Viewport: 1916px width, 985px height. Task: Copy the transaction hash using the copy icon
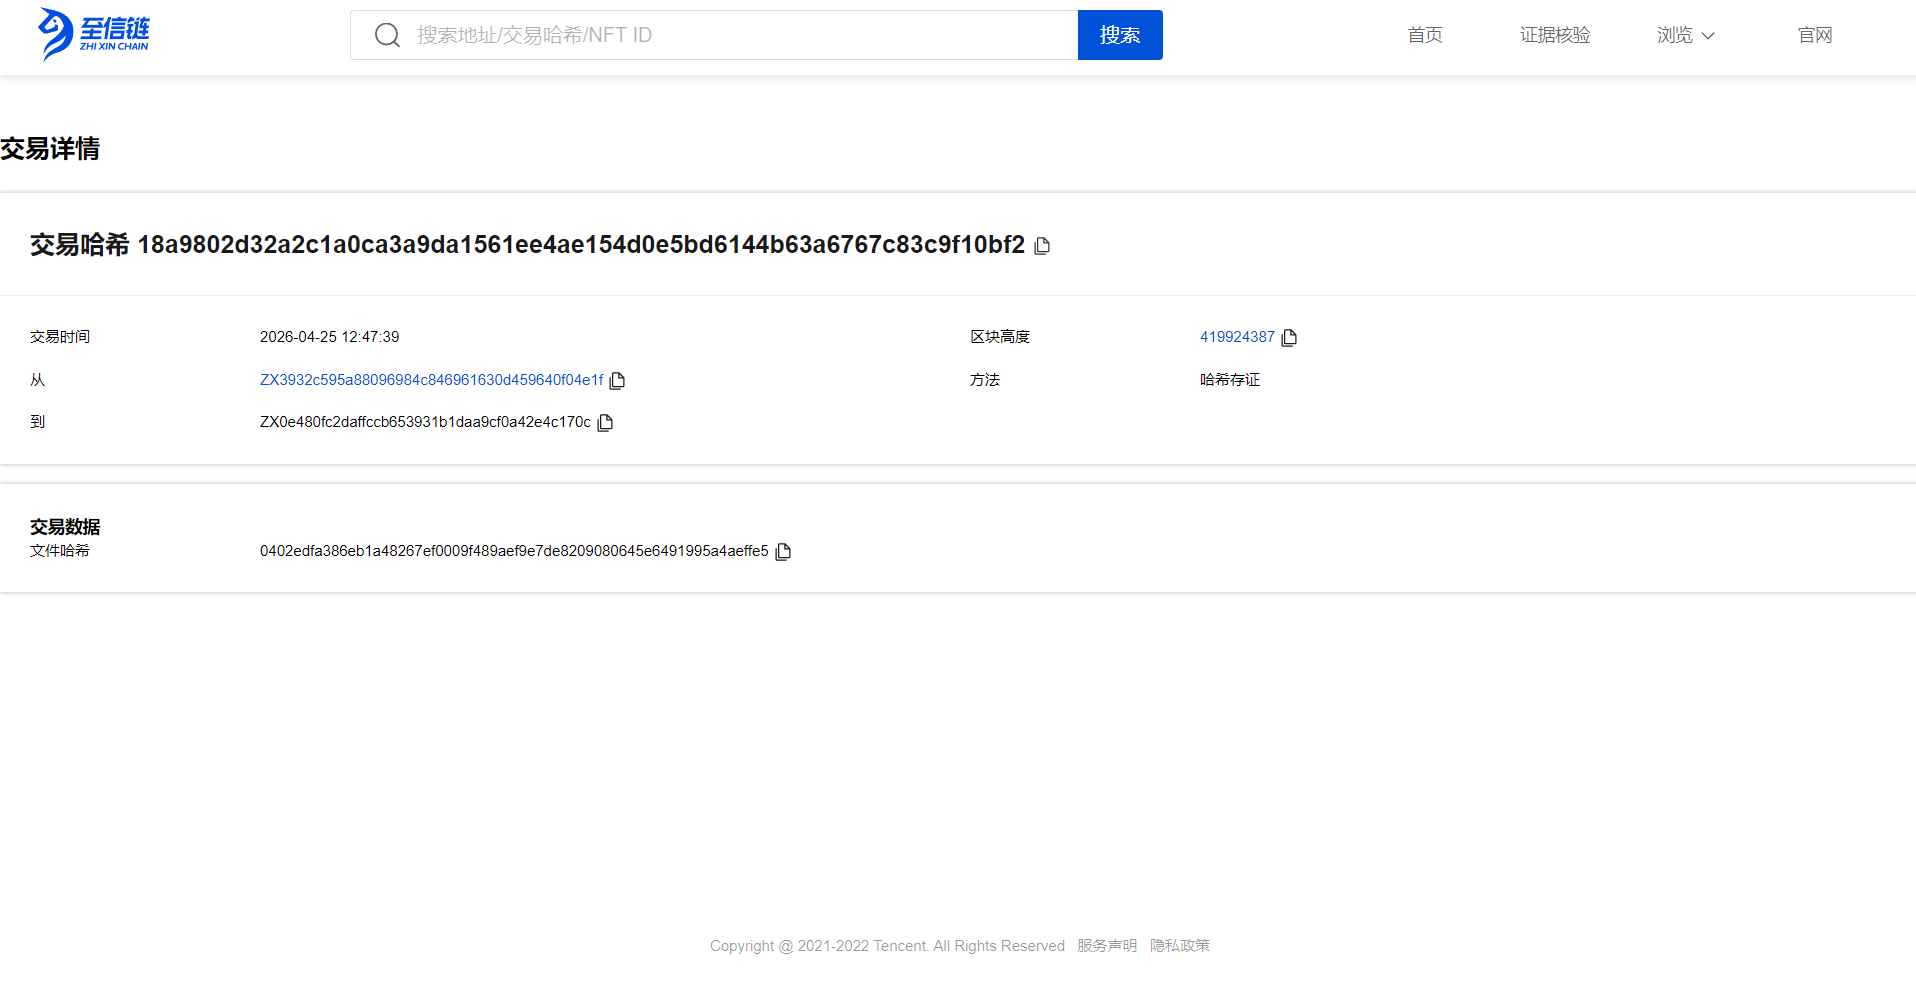[x=1043, y=245]
